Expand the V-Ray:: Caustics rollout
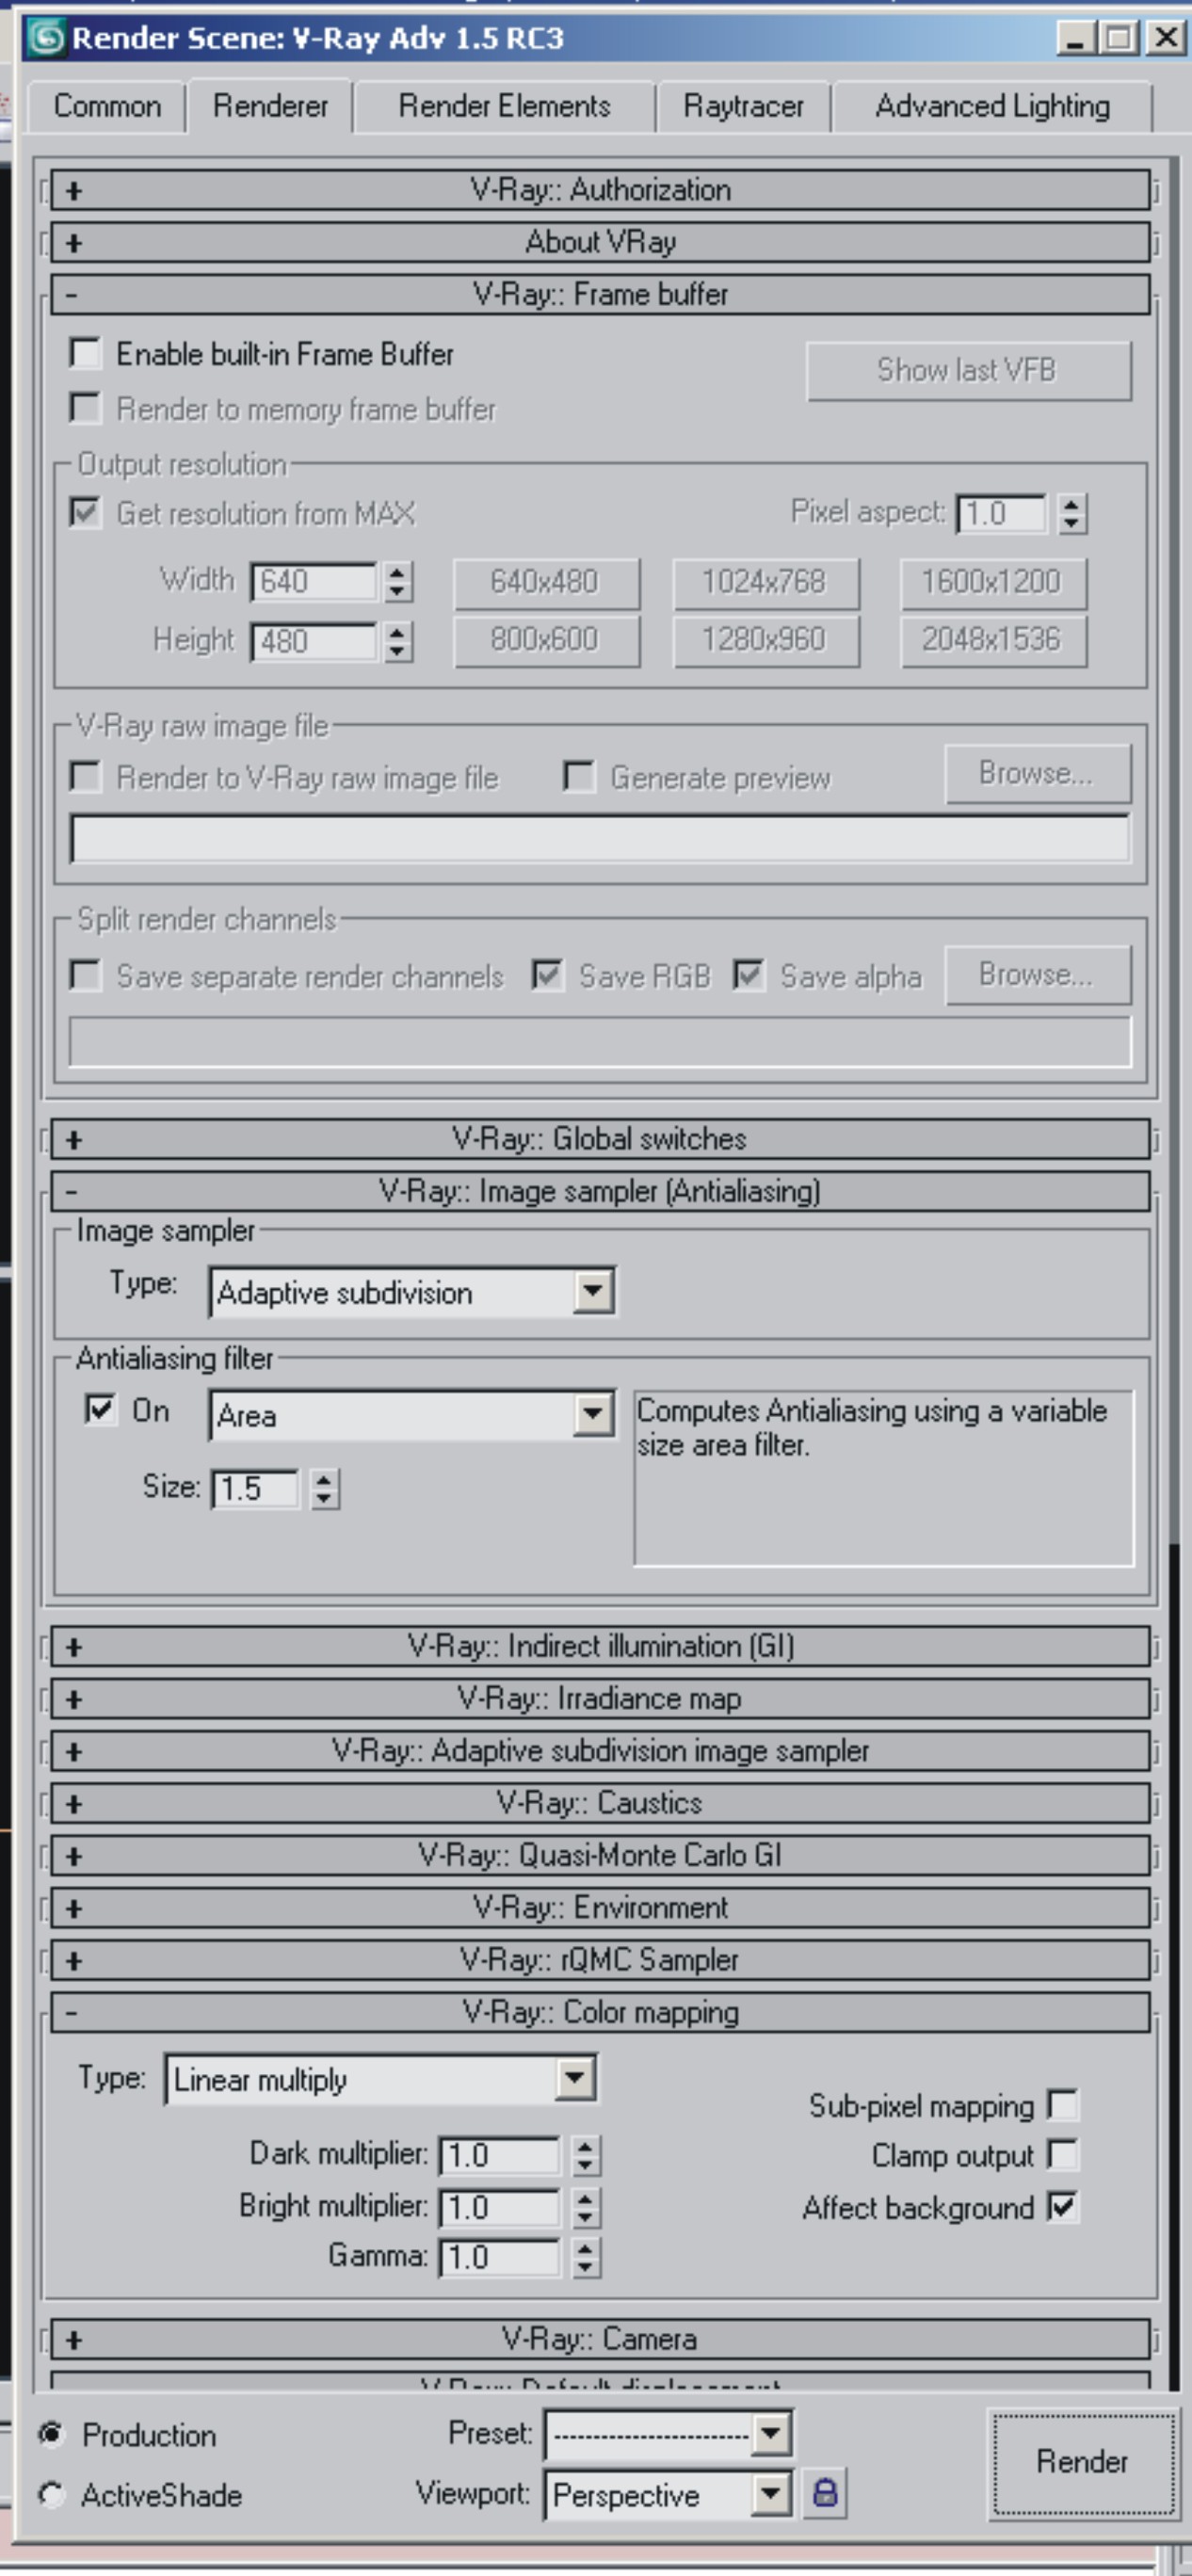This screenshot has height=2576, width=1192. (x=600, y=1803)
